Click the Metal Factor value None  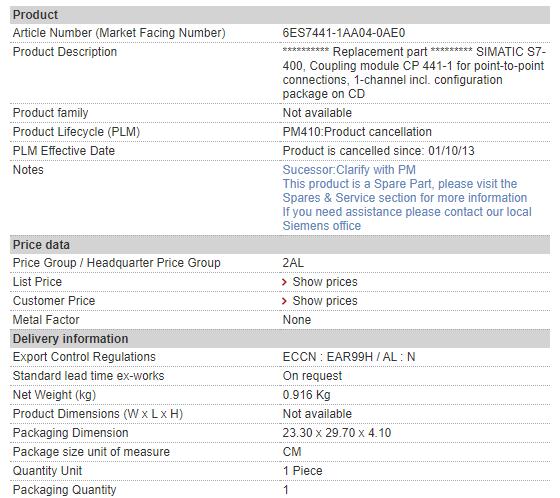(297, 320)
